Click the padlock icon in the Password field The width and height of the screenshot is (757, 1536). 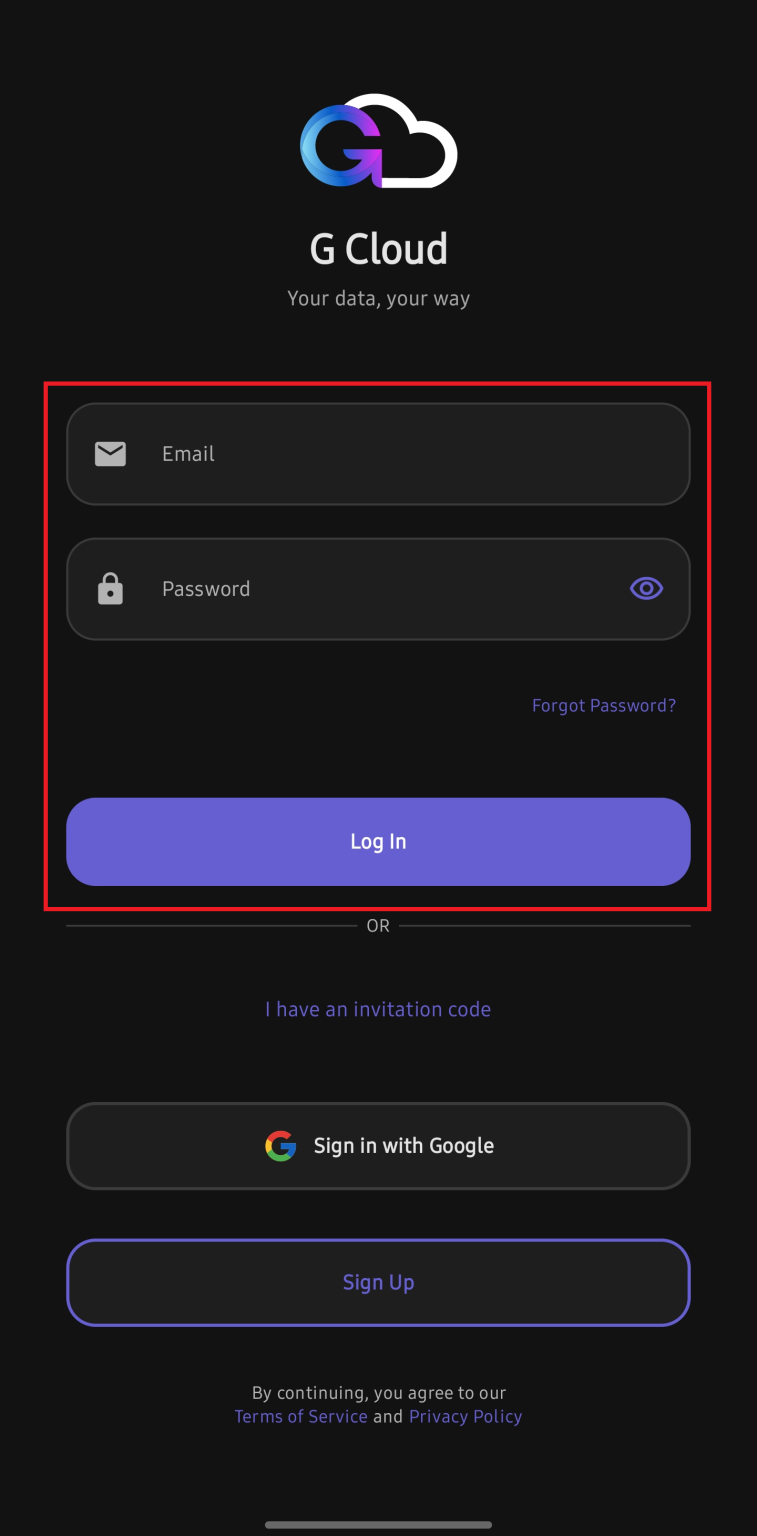pyautogui.click(x=110, y=588)
